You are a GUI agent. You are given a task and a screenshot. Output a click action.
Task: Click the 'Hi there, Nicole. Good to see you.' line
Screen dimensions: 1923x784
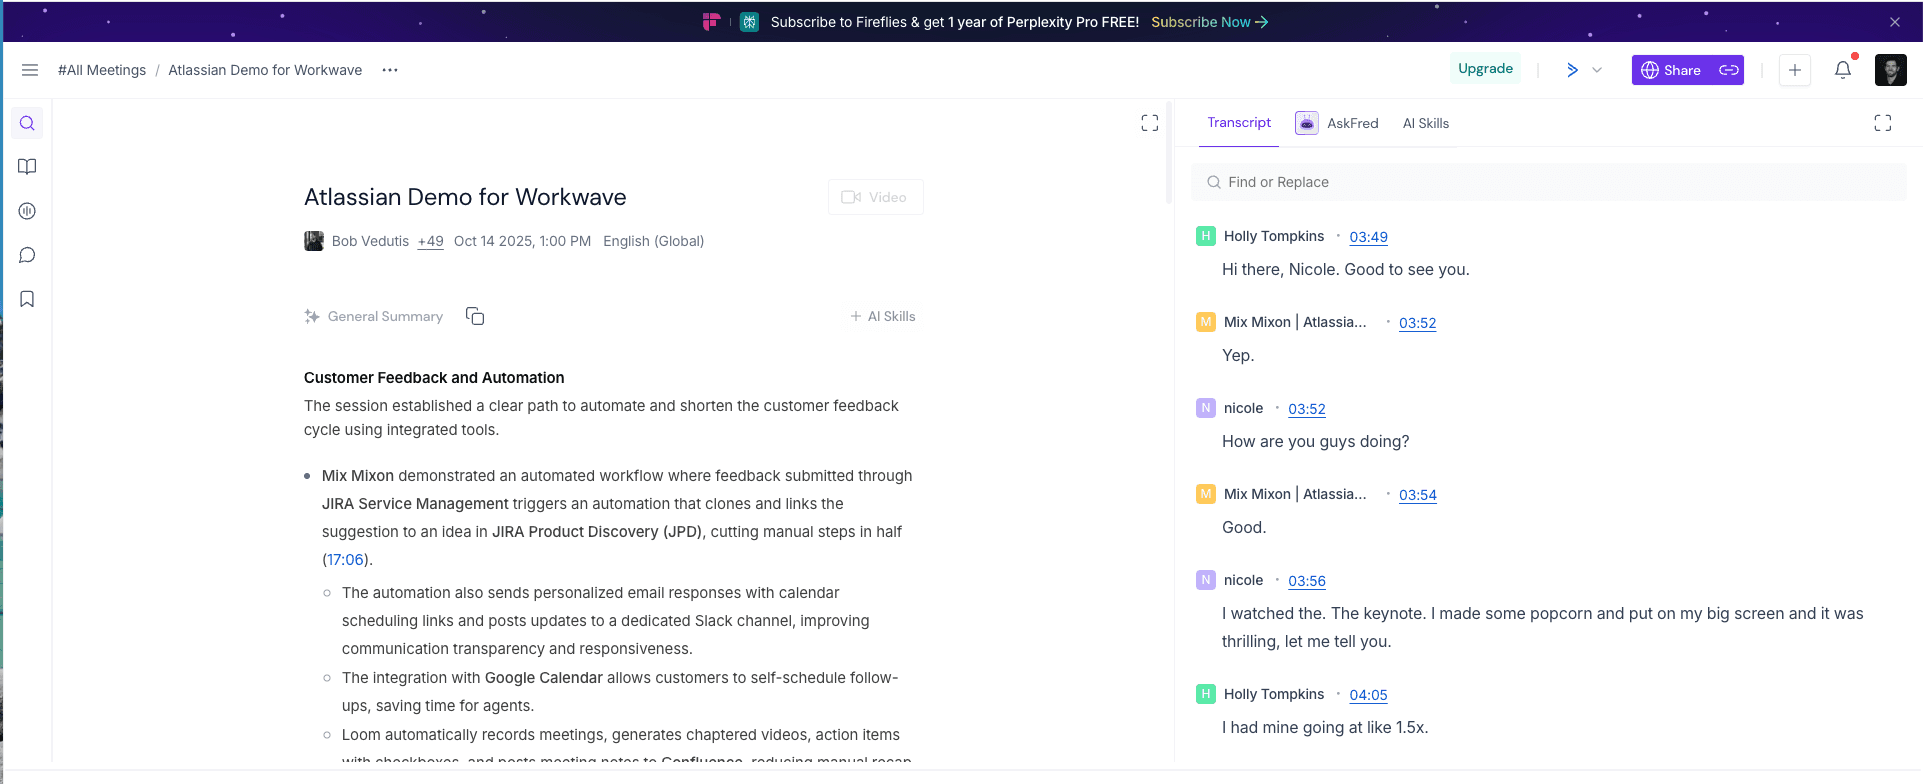(1345, 269)
